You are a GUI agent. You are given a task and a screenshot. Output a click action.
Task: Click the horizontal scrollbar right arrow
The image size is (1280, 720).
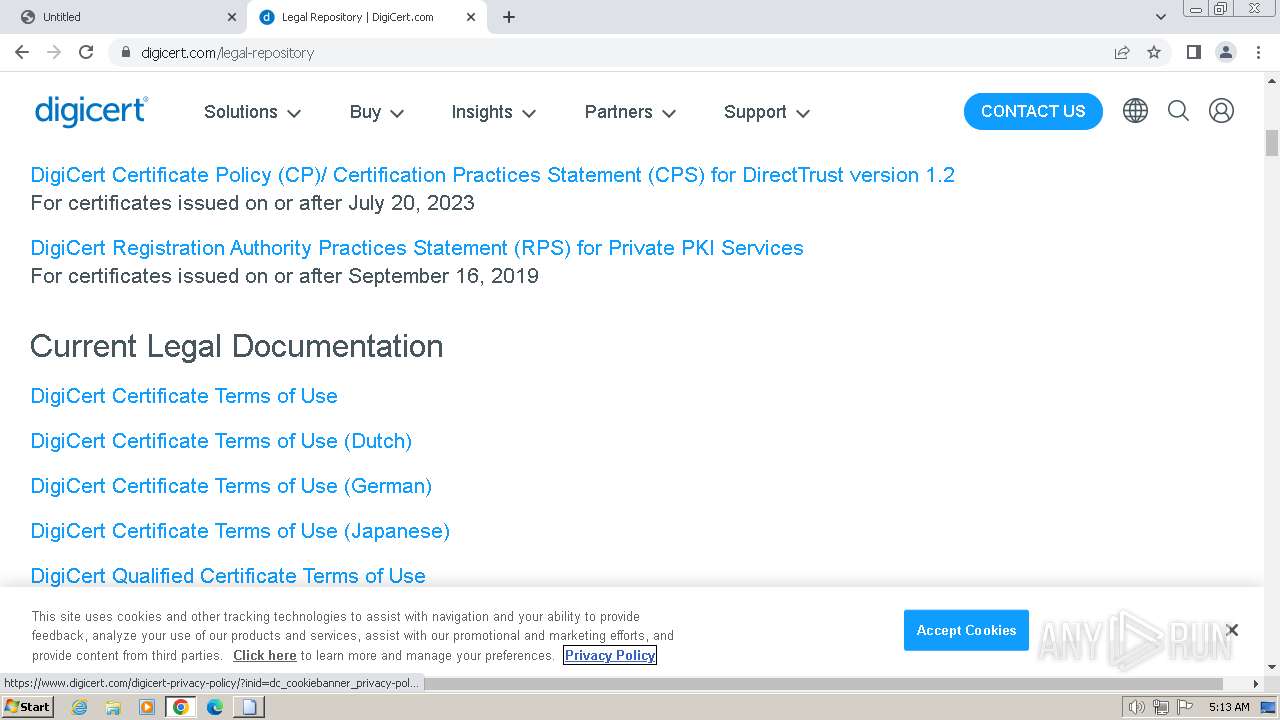[x=1256, y=684]
